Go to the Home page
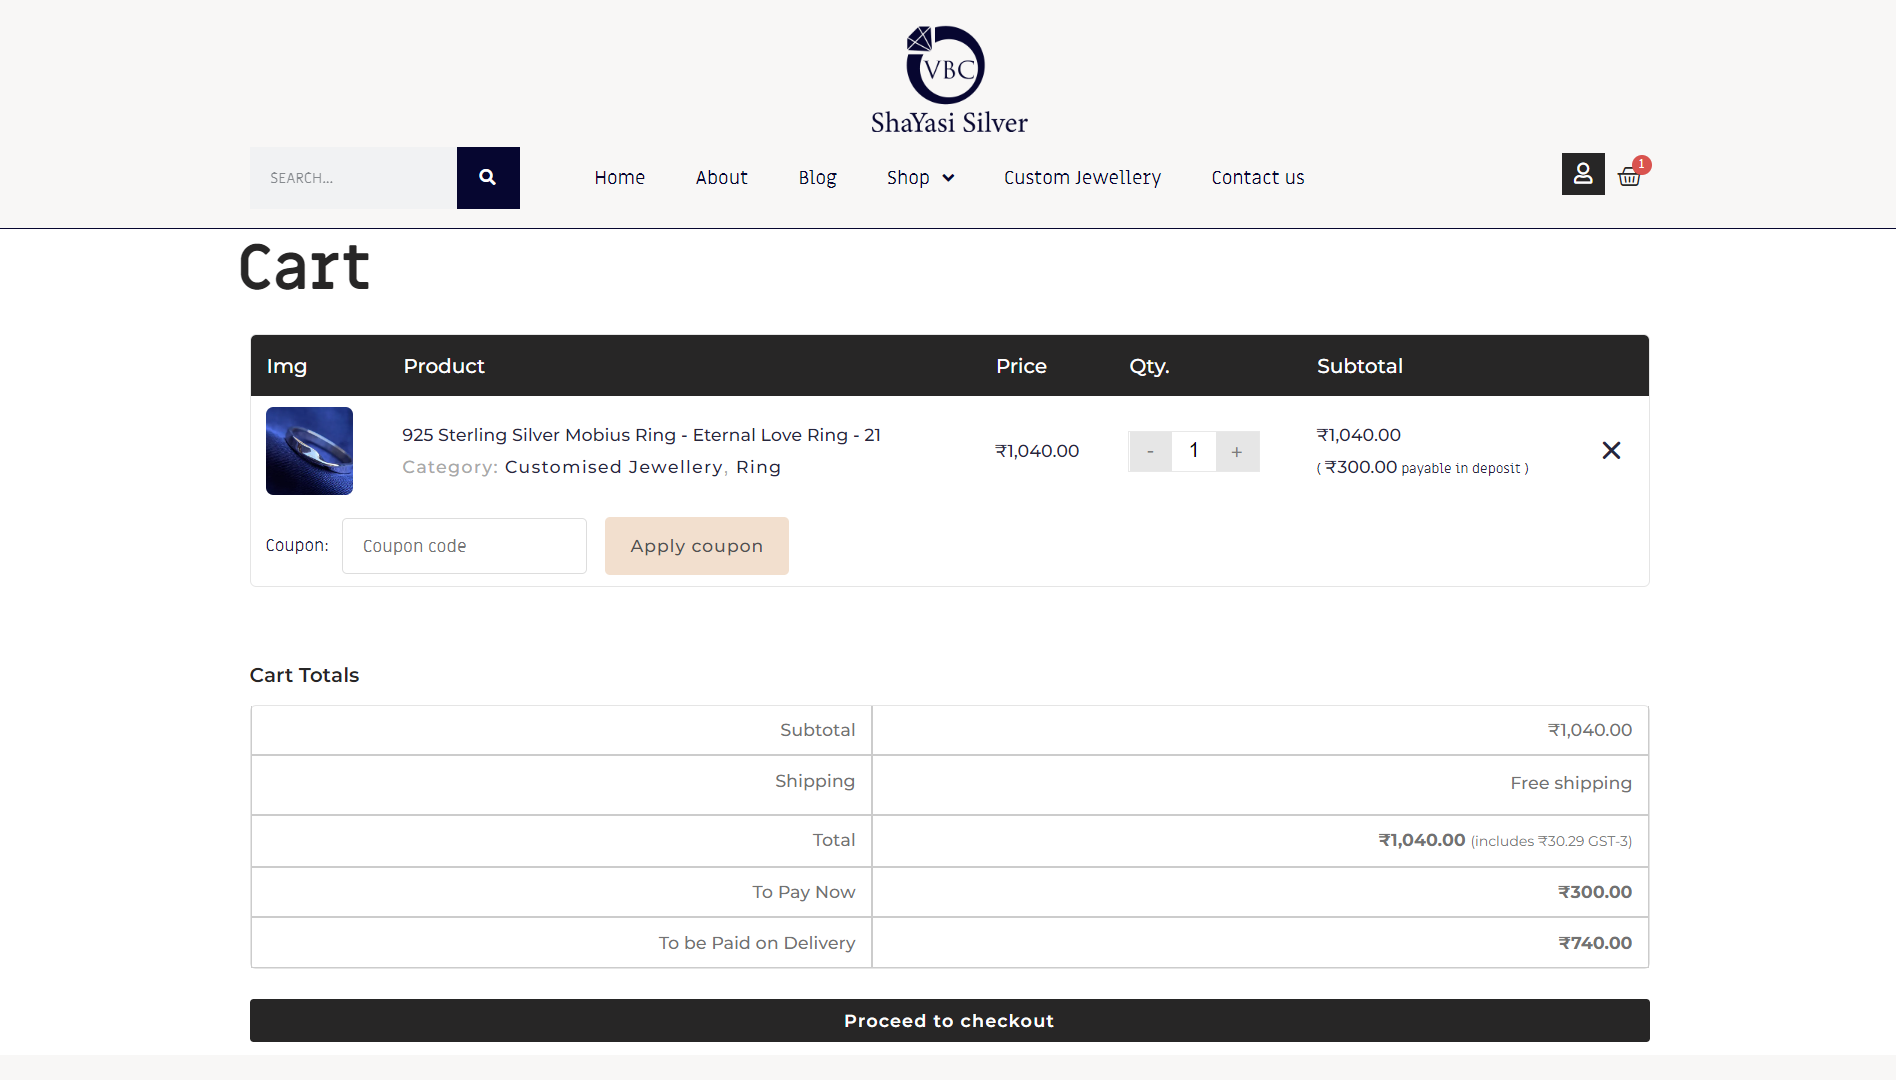The height and width of the screenshot is (1080, 1896). pyautogui.click(x=619, y=178)
